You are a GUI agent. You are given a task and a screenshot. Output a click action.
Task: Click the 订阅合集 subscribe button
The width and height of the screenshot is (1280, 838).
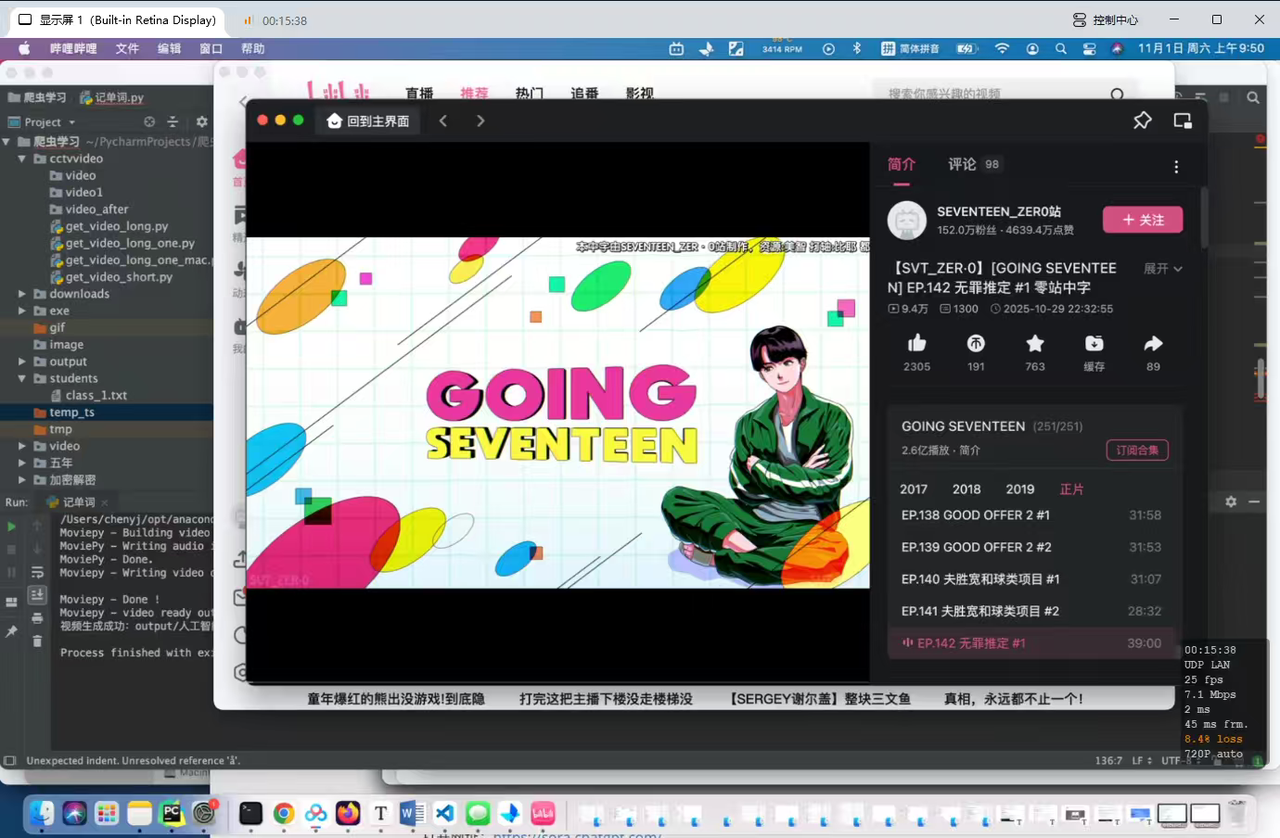(1137, 451)
